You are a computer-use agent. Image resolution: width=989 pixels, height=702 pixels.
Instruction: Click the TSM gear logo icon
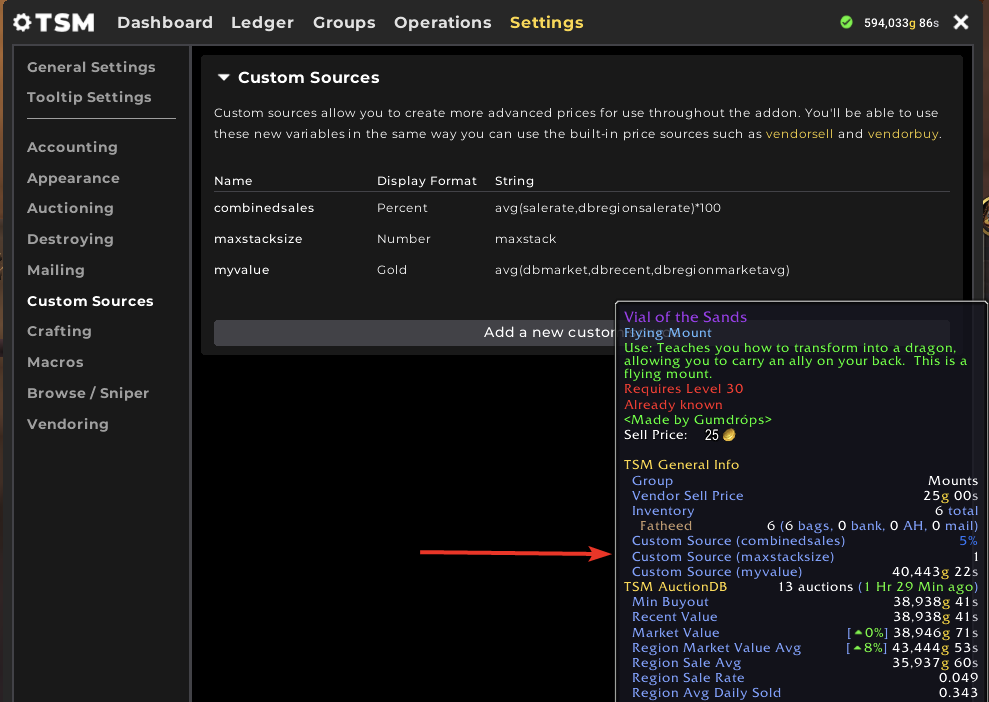22,23
